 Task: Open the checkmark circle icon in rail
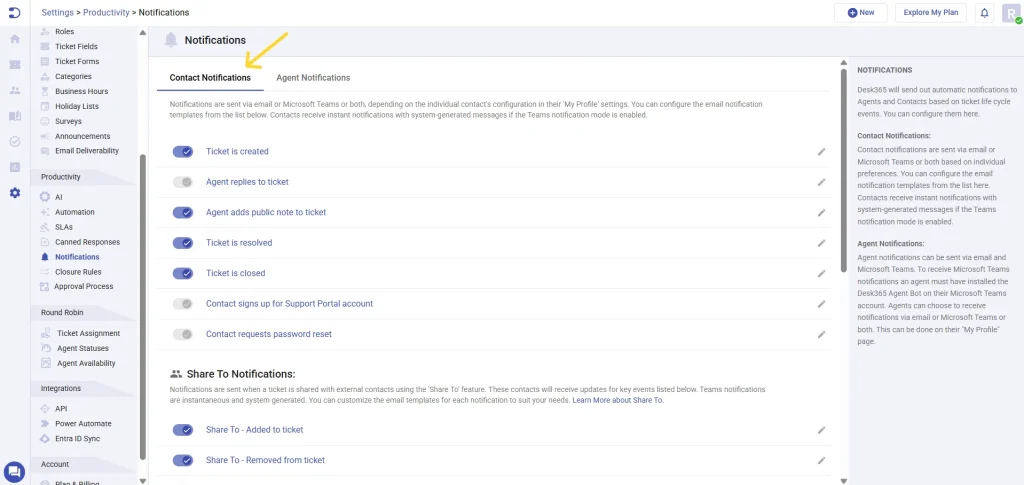tap(14, 142)
